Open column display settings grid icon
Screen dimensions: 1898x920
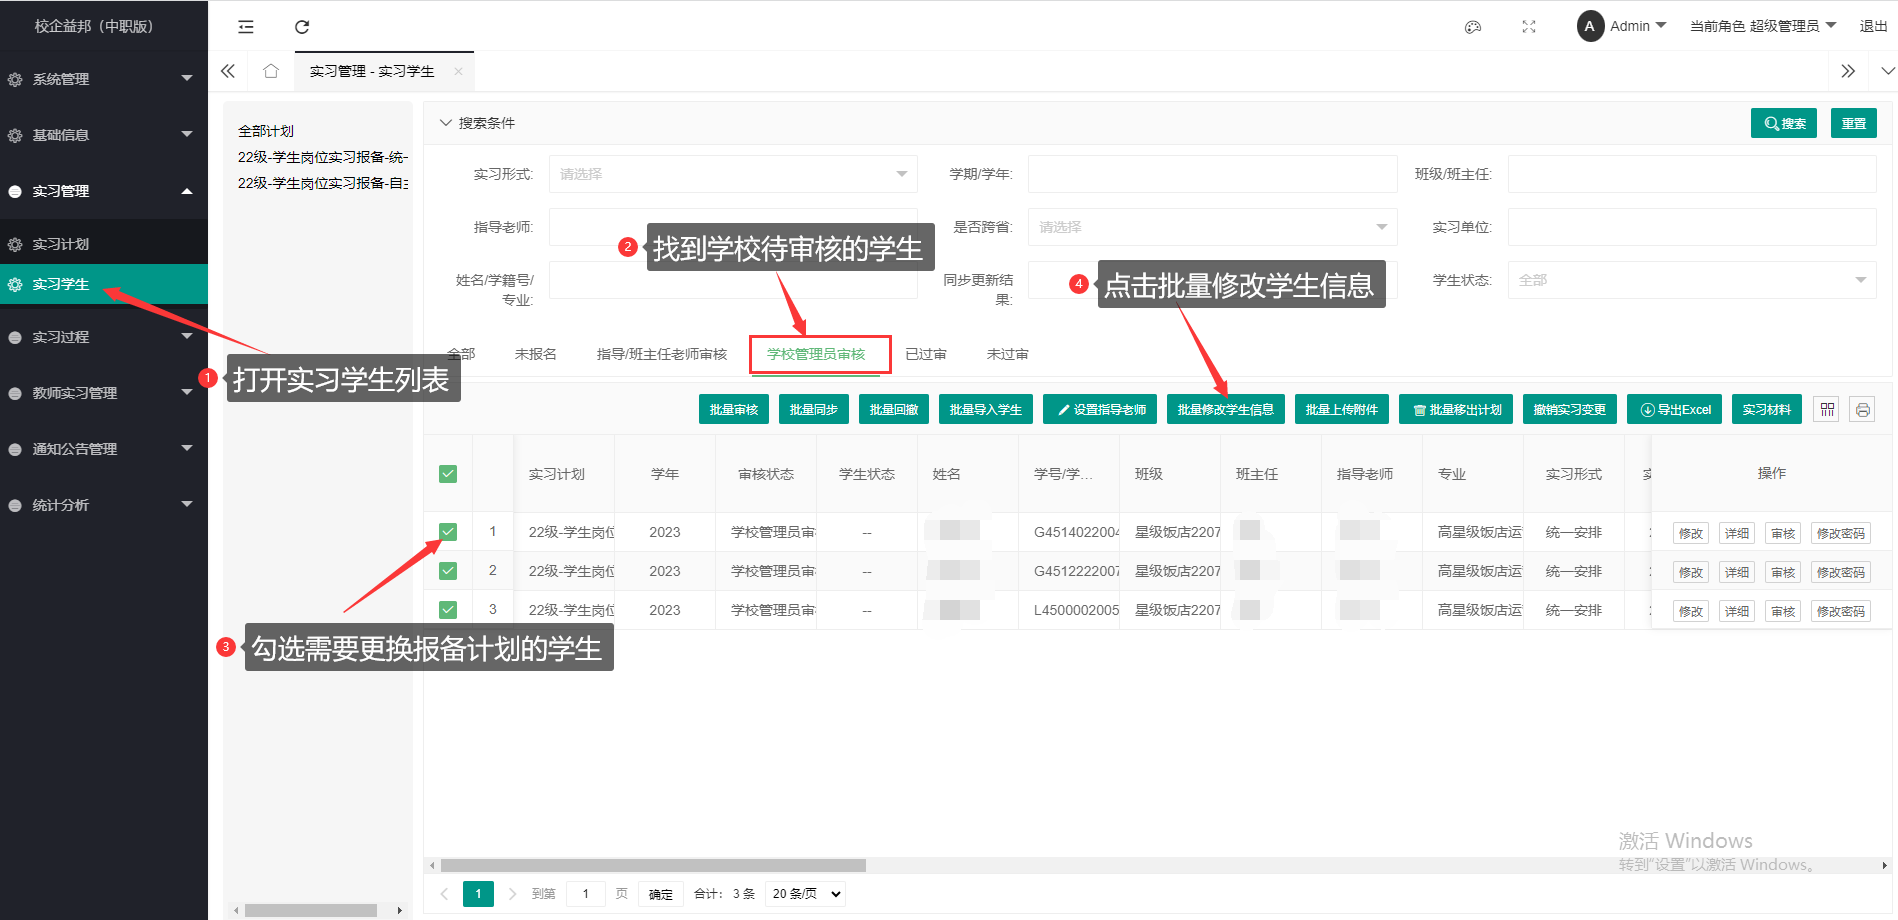pyautogui.click(x=1827, y=410)
